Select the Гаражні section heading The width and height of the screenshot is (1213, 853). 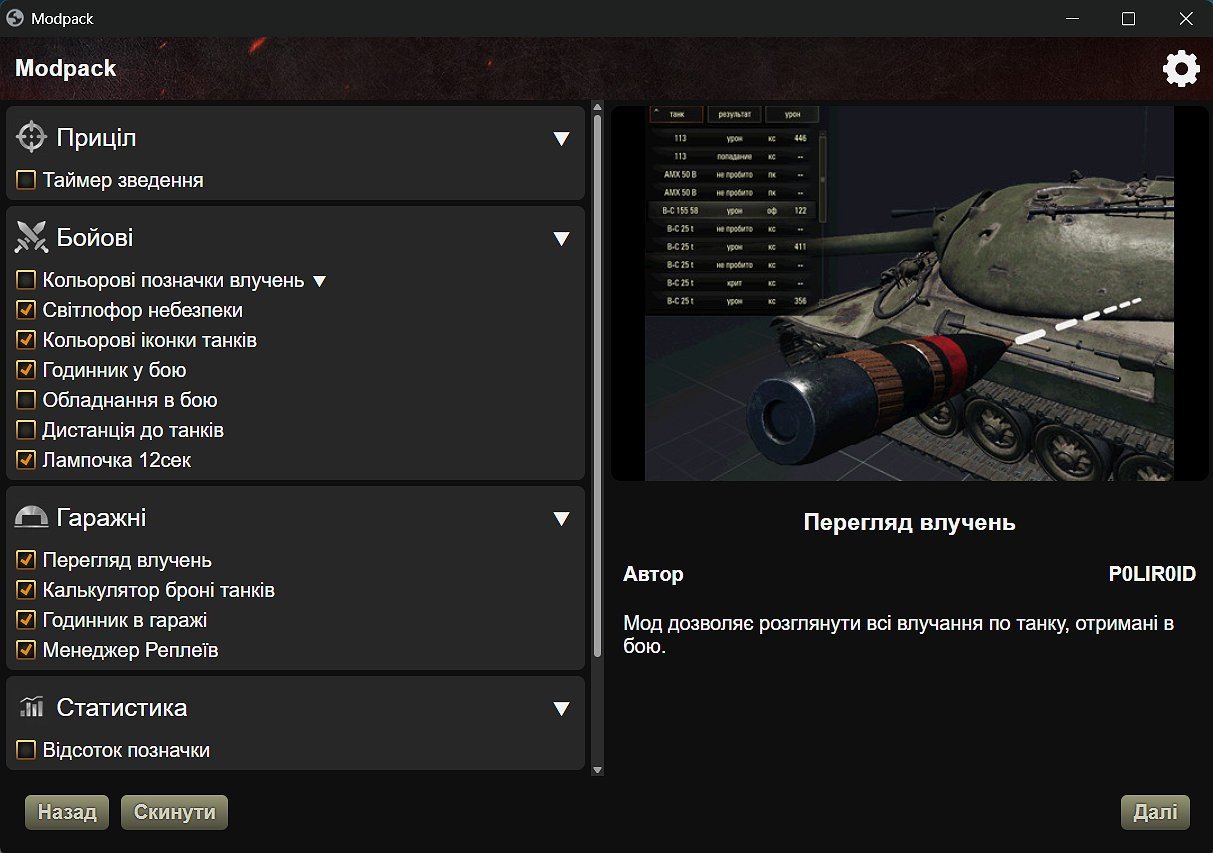point(102,518)
